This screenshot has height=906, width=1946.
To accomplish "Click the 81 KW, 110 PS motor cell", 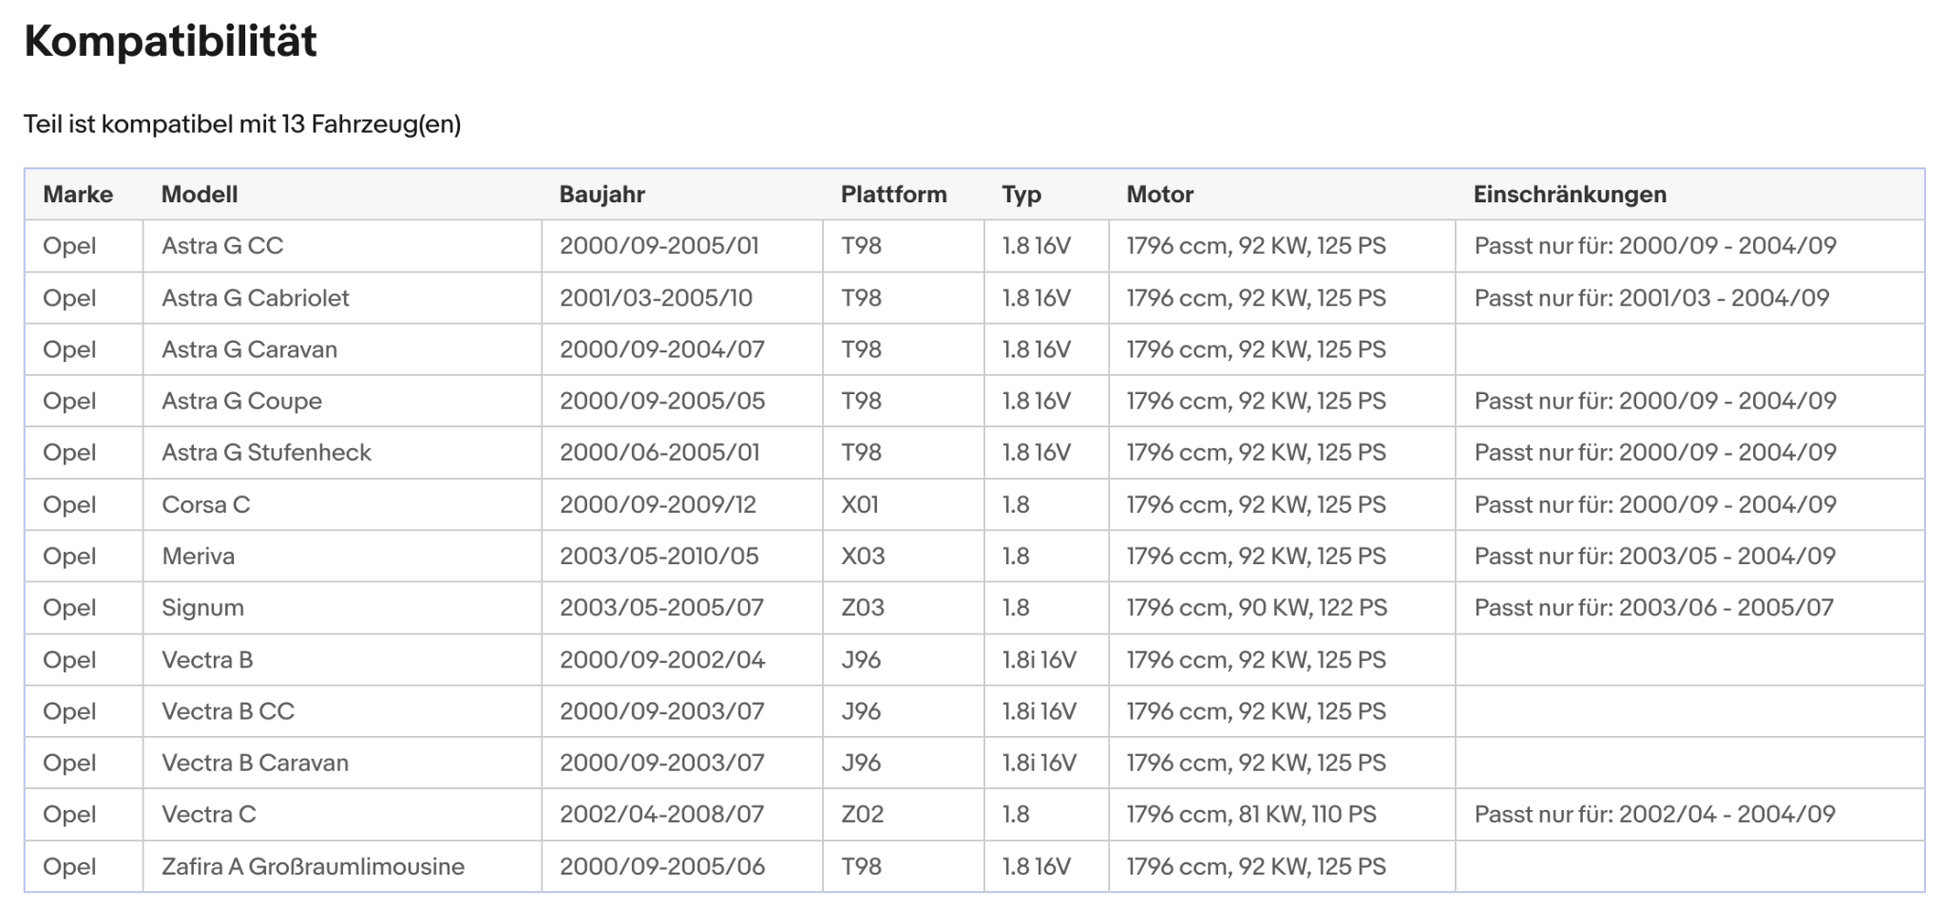I will [x=1251, y=814].
